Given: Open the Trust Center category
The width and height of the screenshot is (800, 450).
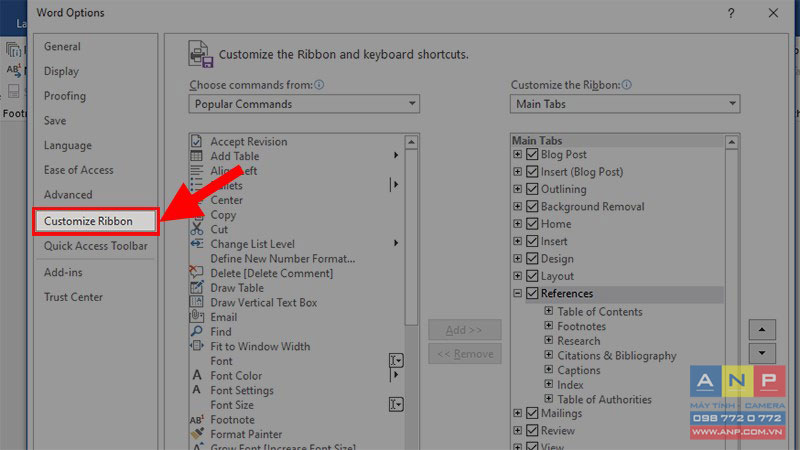Looking at the screenshot, I should pyautogui.click(x=73, y=297).
